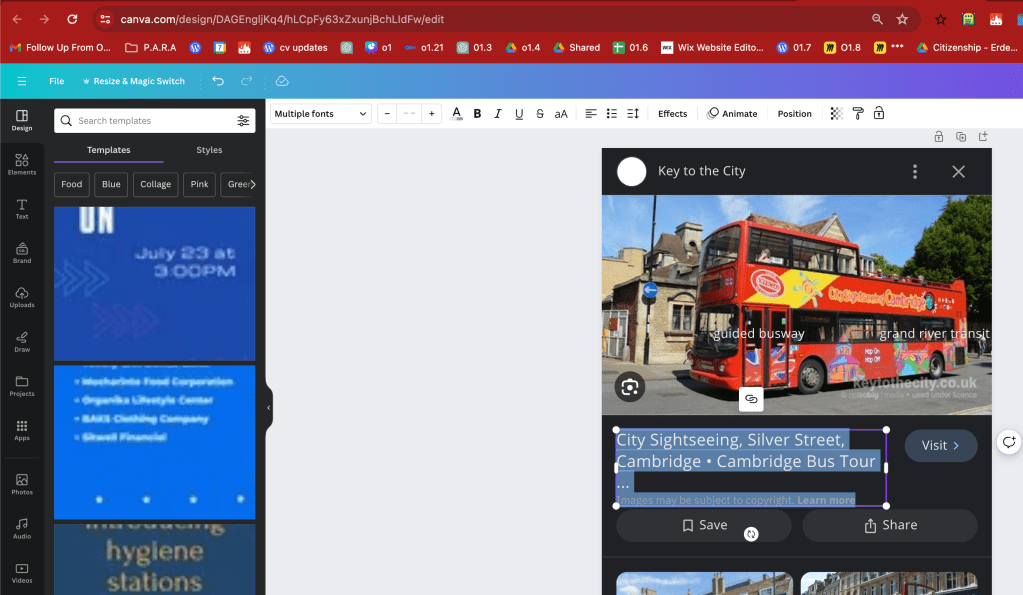Click the copy style paint roller icon
This screenshot has width=1023, height=595.
coord(858,114)
